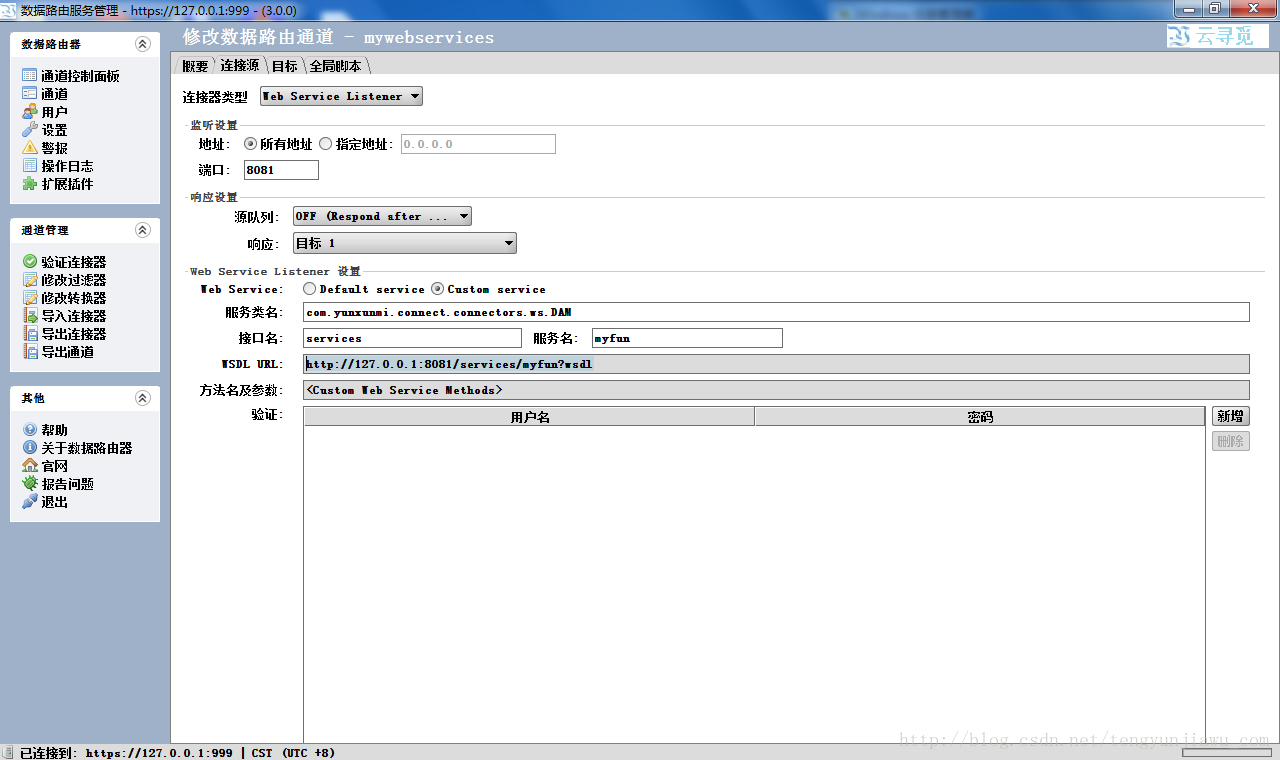Open the 源队列 OFF (Respond after...) dropdown

tap(382, 216)
